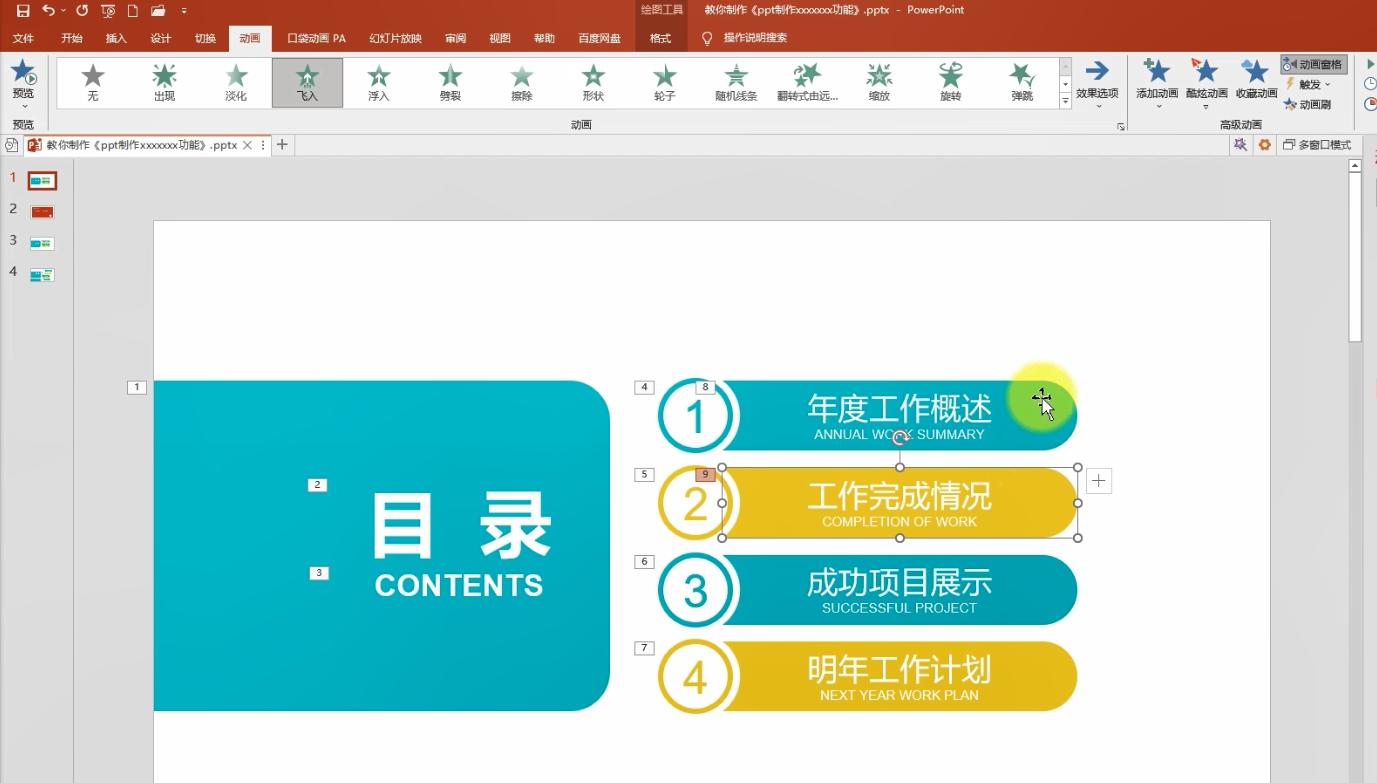Click 添加动画 to add an animation
Image resolution: width=1377 pixels, height=783 pixels.
1156,82
